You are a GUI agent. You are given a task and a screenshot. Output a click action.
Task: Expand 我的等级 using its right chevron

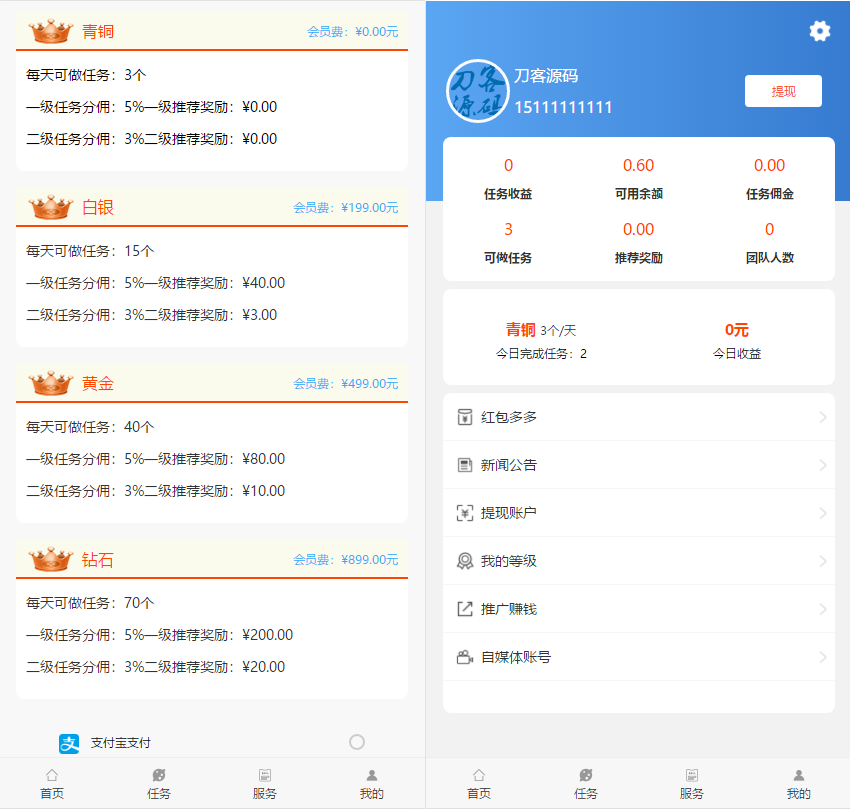(823, 561)
